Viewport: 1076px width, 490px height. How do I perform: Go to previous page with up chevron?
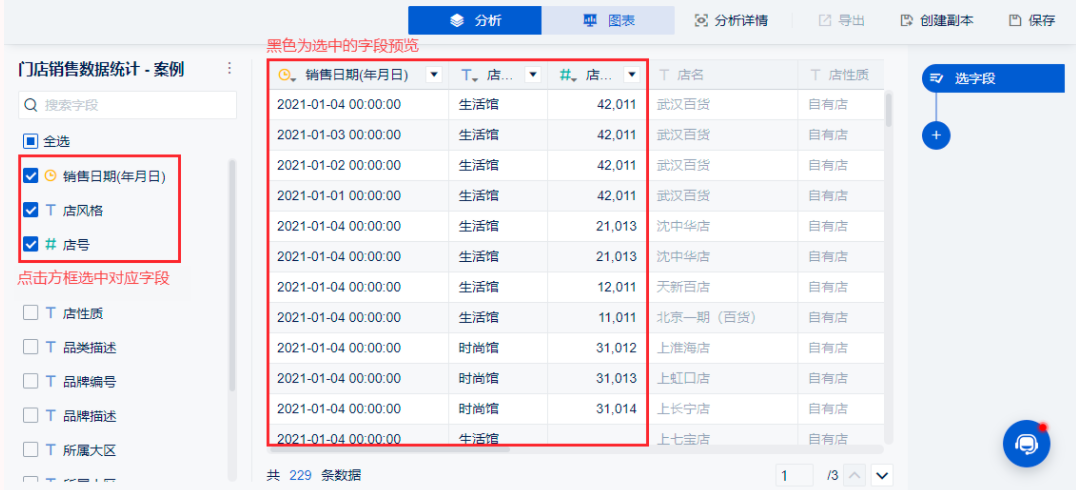[x=854, y=474]
